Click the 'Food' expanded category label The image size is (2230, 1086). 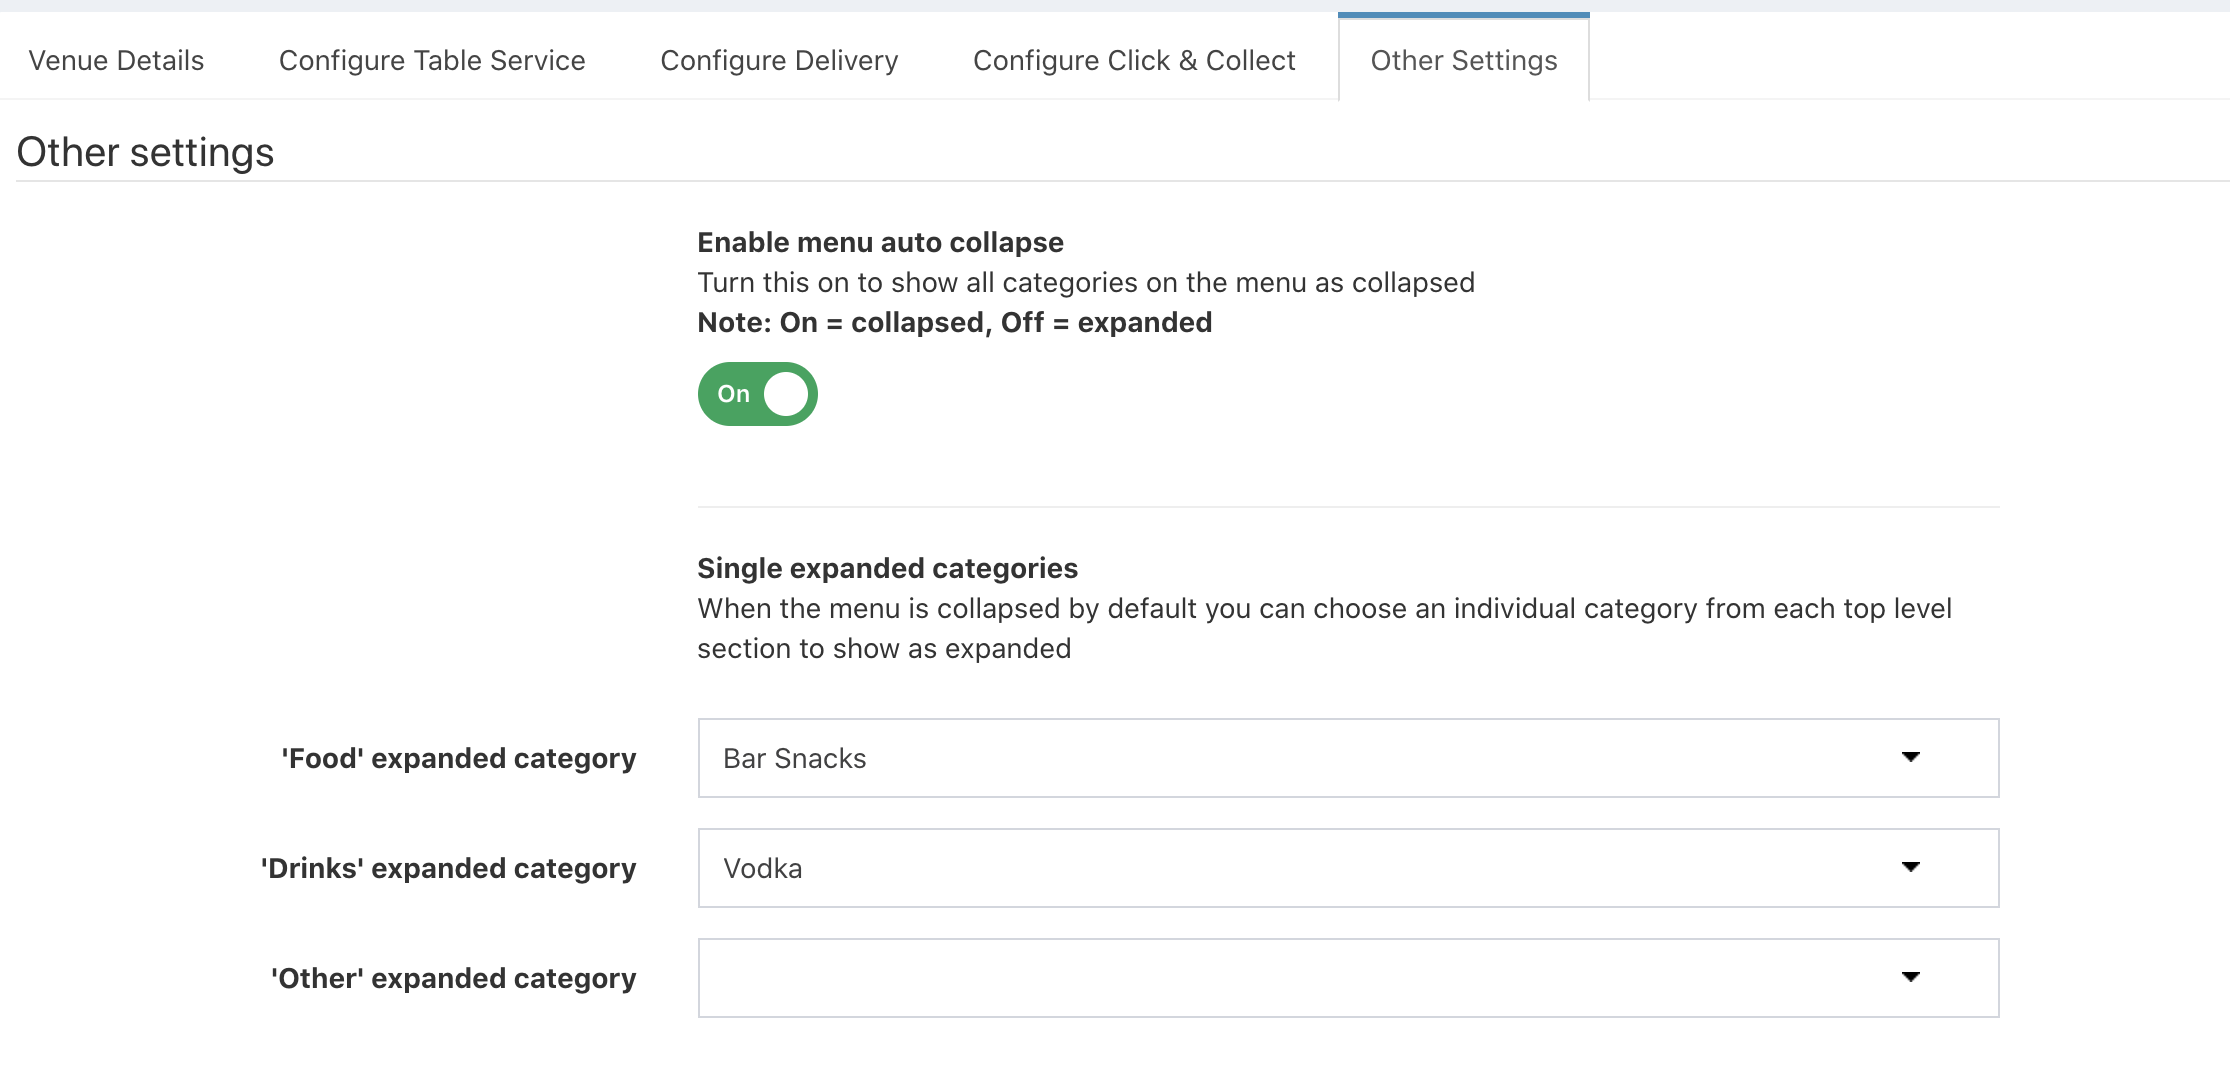(x=458, y=758)
